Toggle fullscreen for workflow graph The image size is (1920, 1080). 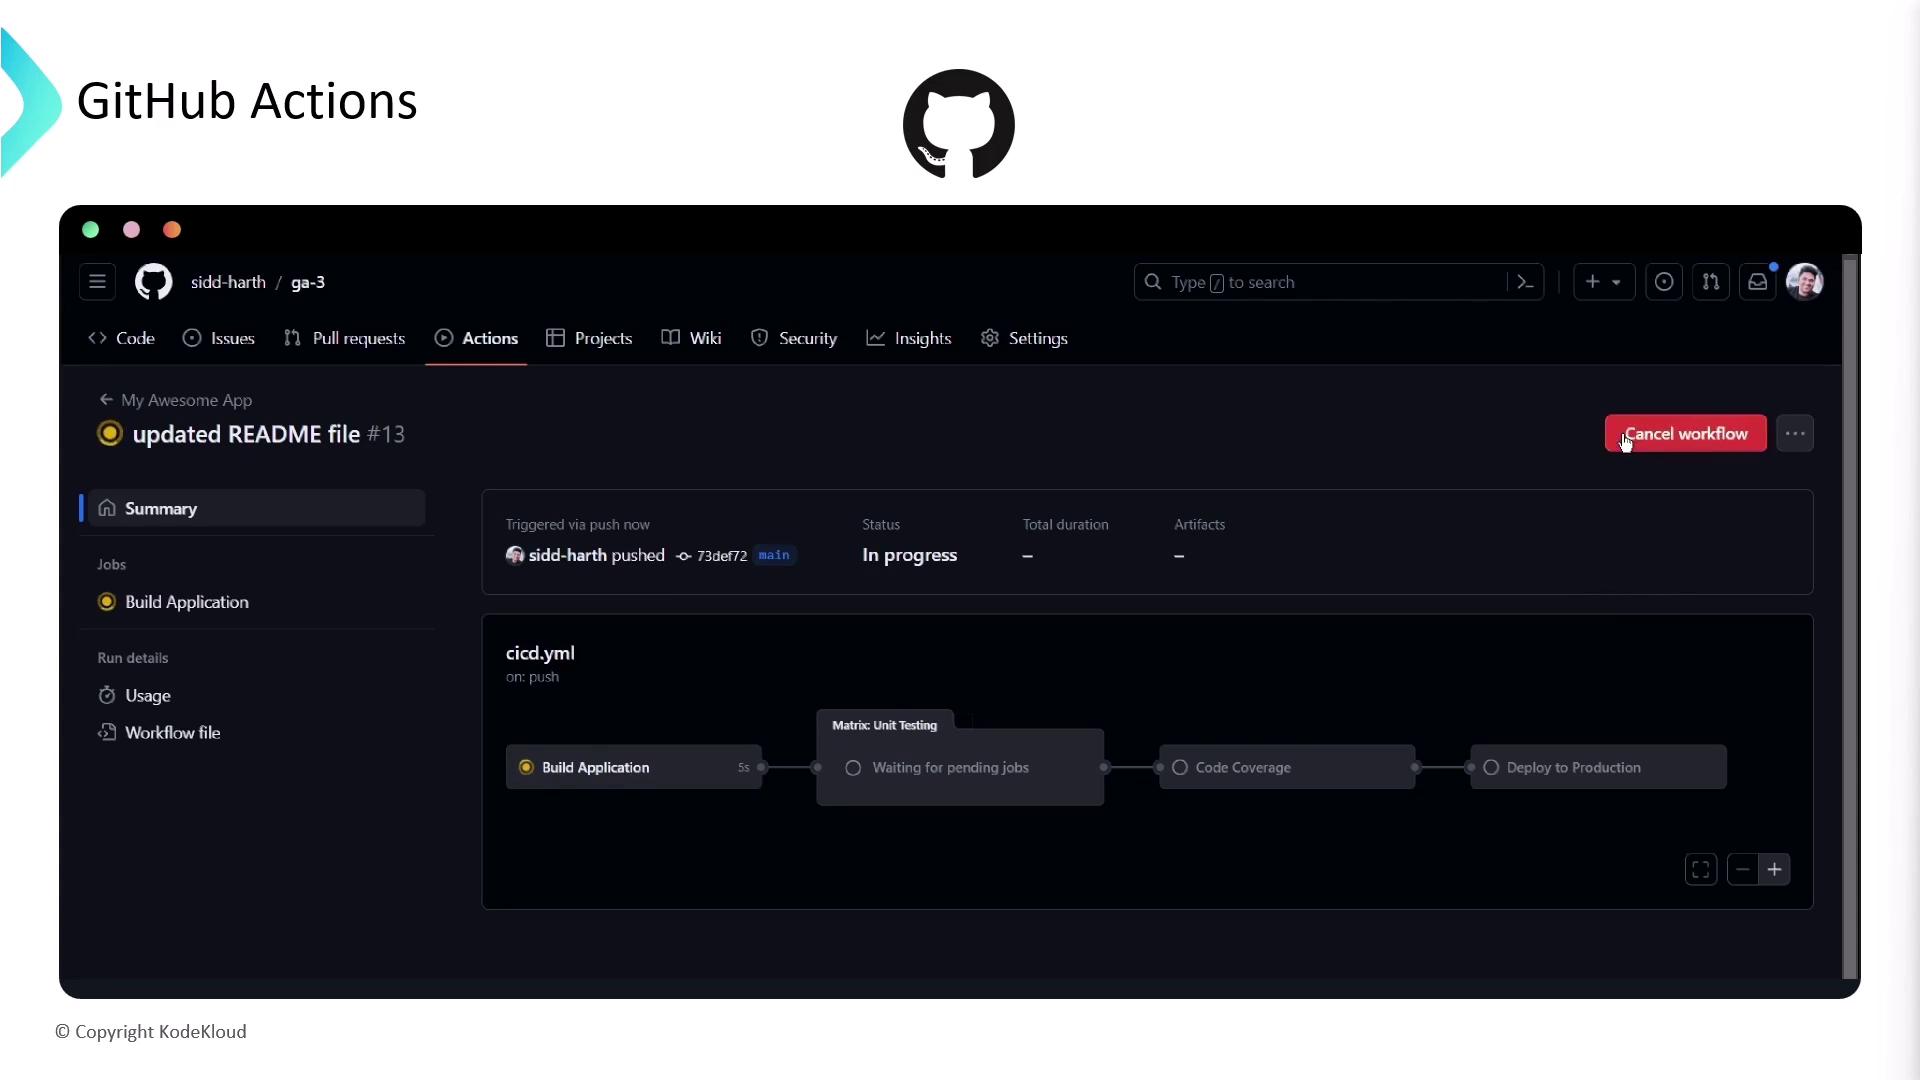[1701, 870]
